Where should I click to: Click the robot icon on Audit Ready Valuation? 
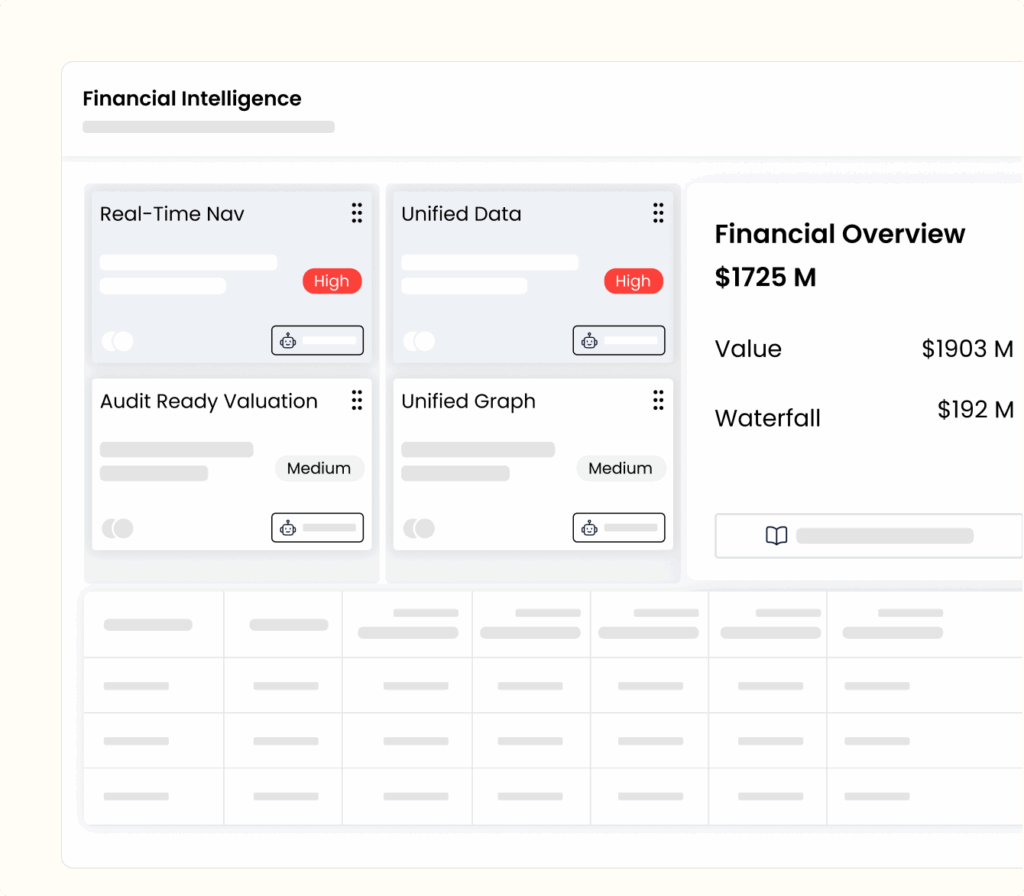pyautogui.click(x=288, y=528)
